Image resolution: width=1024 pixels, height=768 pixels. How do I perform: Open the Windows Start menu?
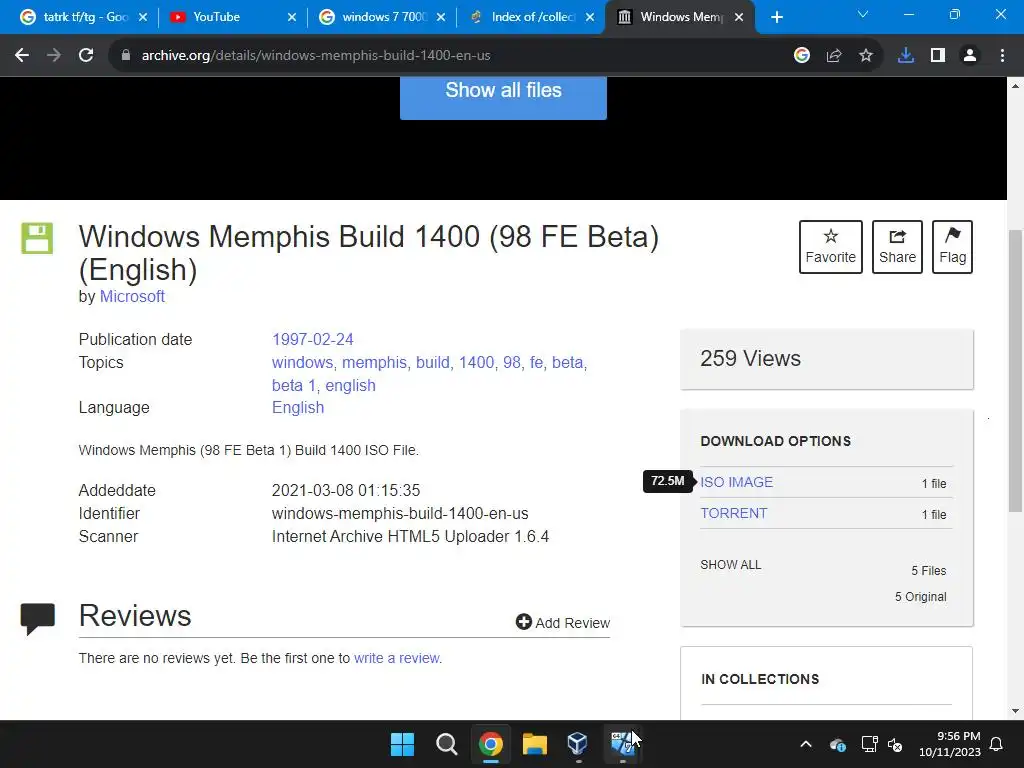click(402, 744)
